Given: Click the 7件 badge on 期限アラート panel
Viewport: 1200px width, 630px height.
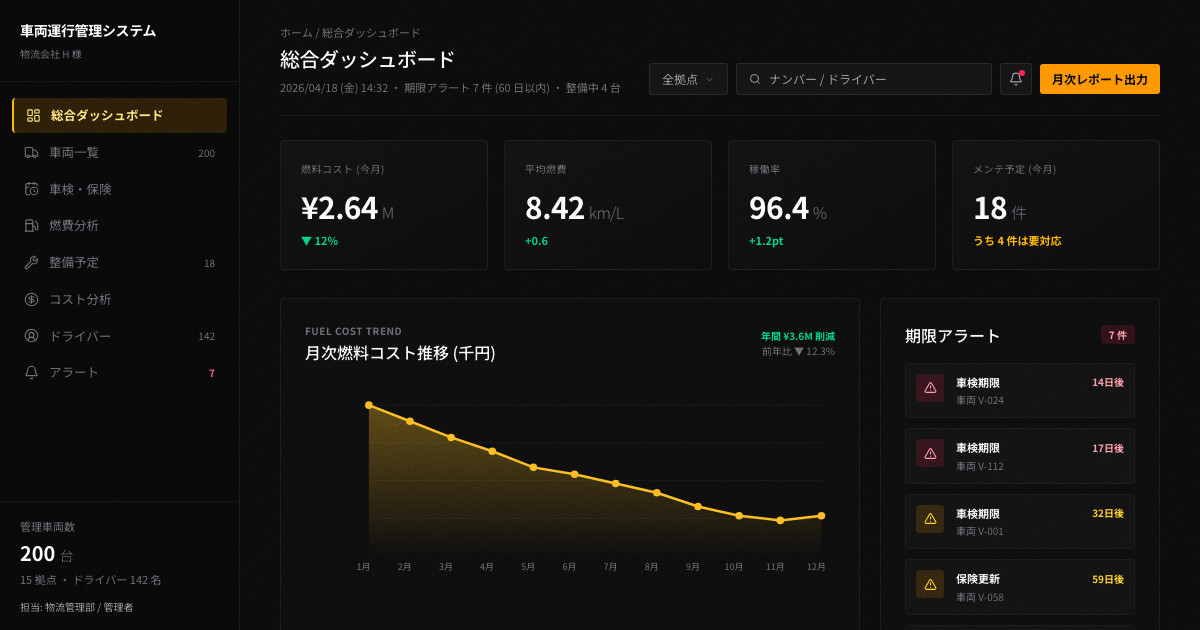Looking at the screenshot, I should pos(1117,335).
